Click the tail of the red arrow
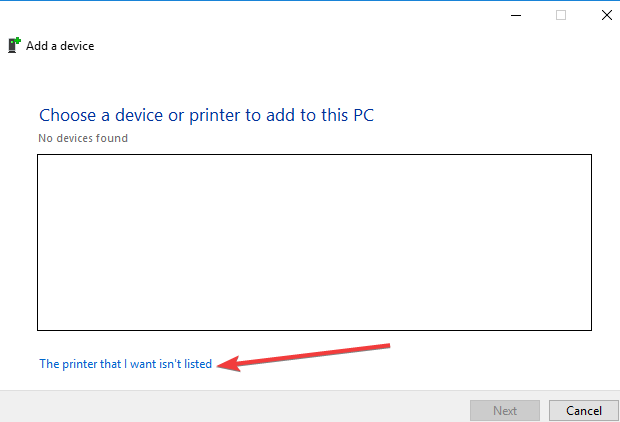Screen dimensions: 620x422 (386, 346)
